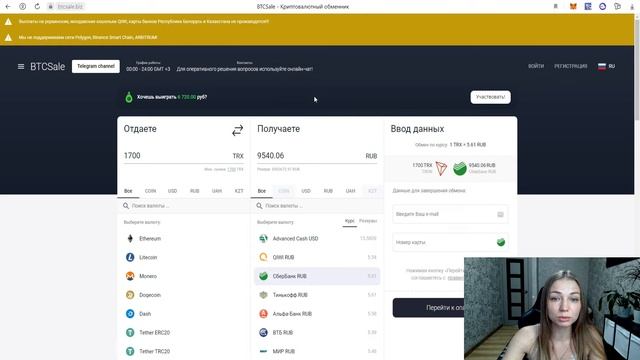This screenshot has width=640, height=360.
Task: Open the hamburger menu next to BTCSale
Action: point(21,67)
